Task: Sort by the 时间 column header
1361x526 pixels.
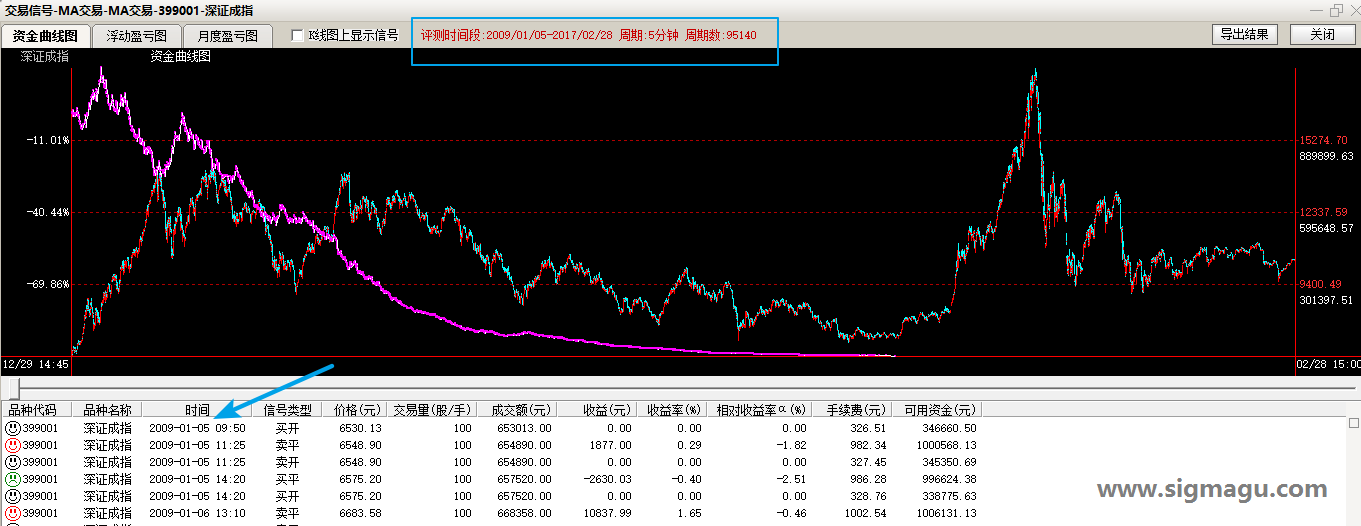Action: point(197,410)
